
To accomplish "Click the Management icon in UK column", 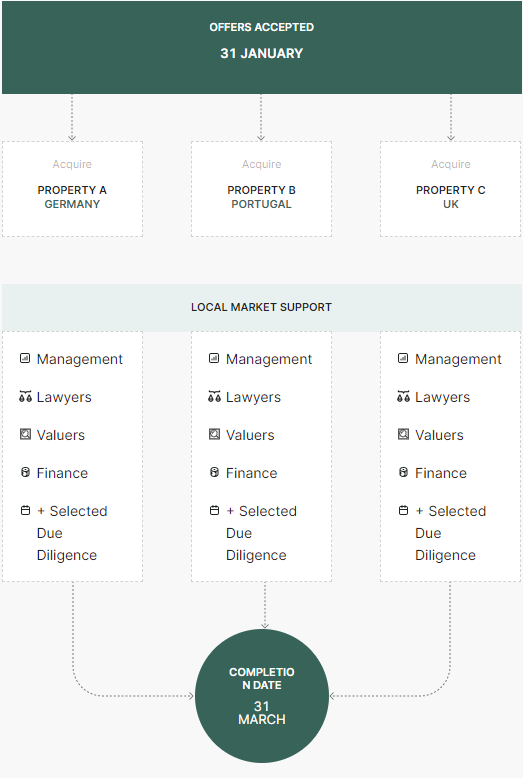I will click(x=403, y=358).
